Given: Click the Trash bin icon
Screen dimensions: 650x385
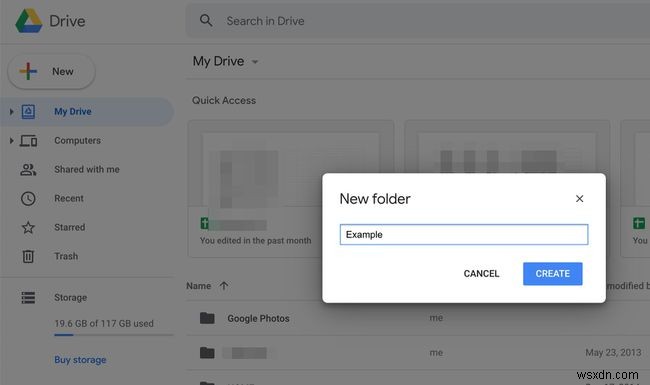Looking at the screenshot, I should coord(28,256).
